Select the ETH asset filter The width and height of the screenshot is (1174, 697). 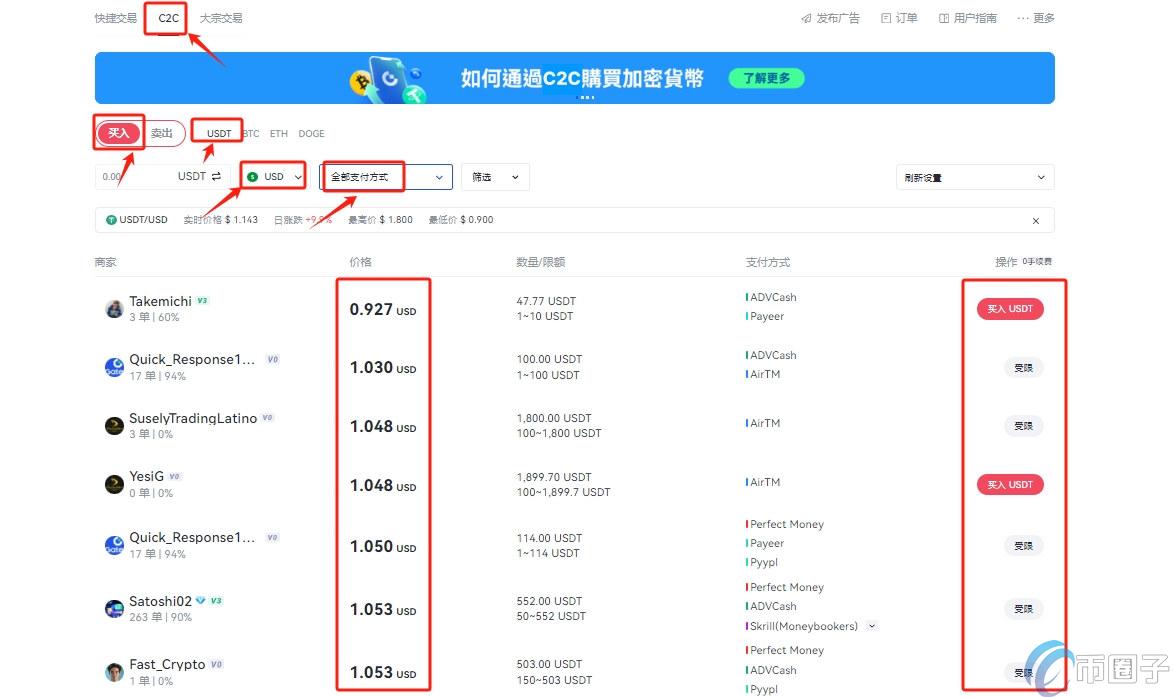click(x=278, y=133)
